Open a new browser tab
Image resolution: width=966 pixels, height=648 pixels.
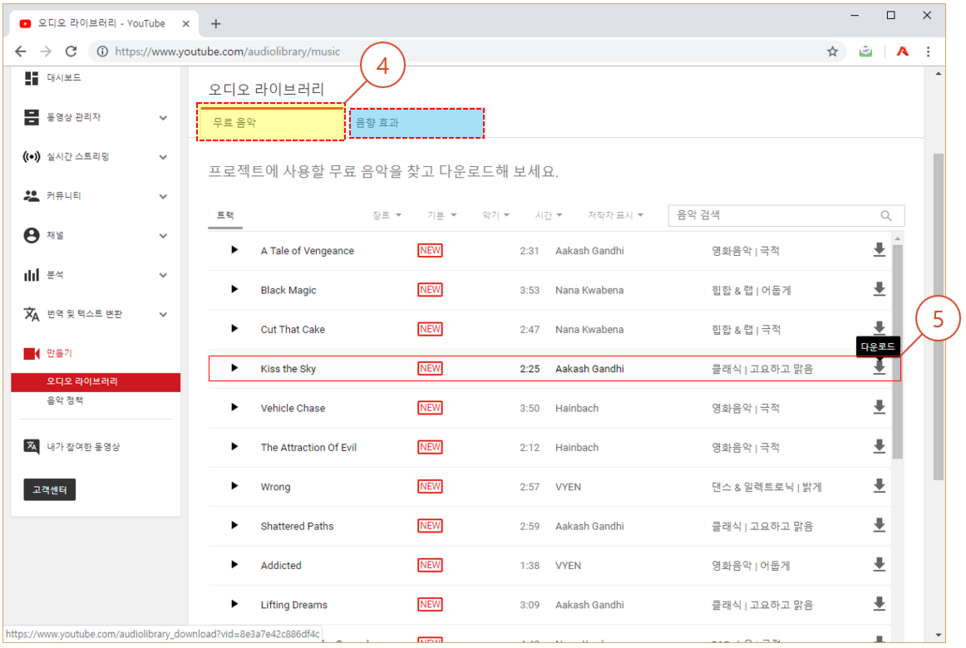pos(216,24)
